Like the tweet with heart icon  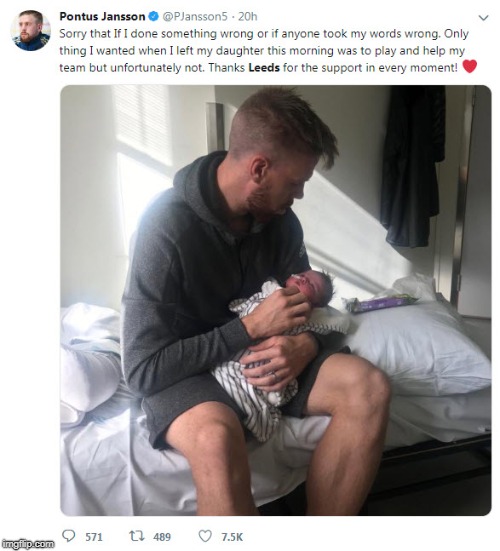[205, 536]
